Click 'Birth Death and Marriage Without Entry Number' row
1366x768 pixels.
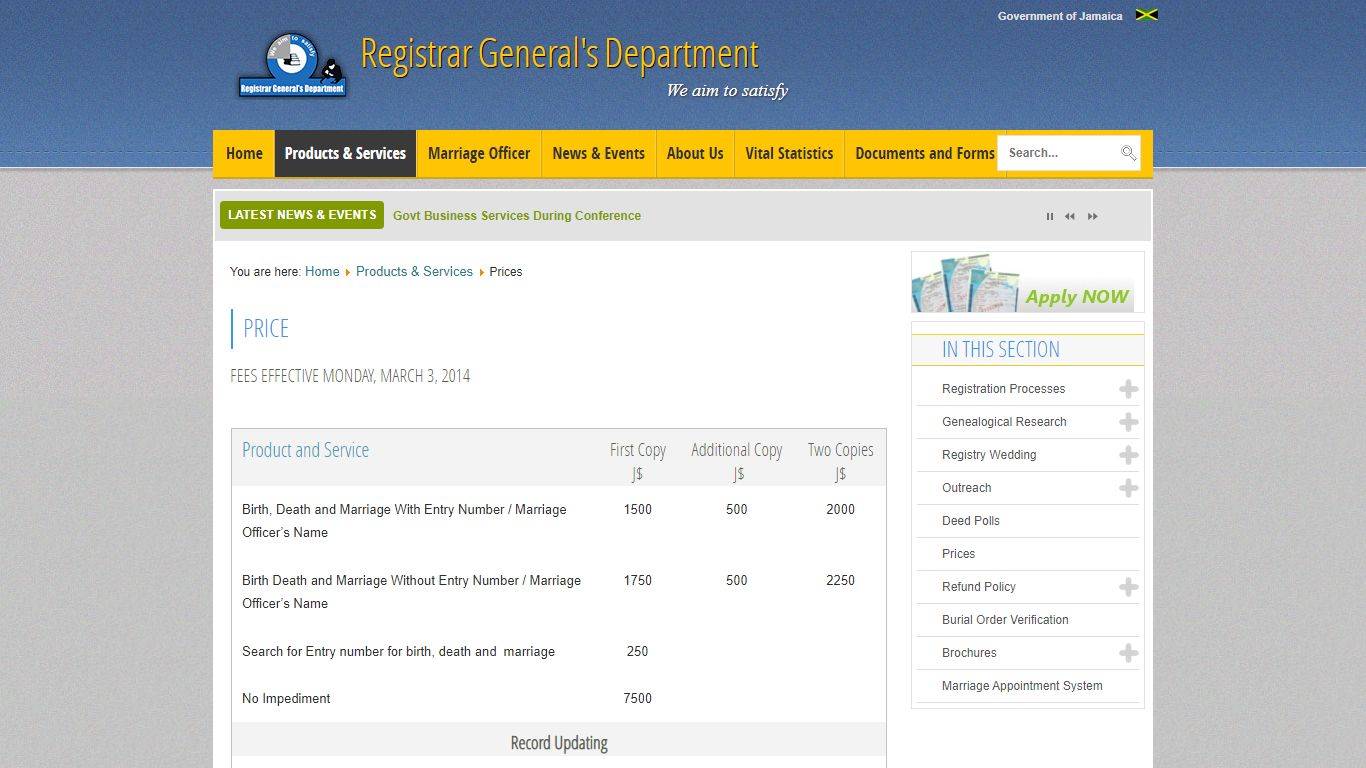pos(411,592)
